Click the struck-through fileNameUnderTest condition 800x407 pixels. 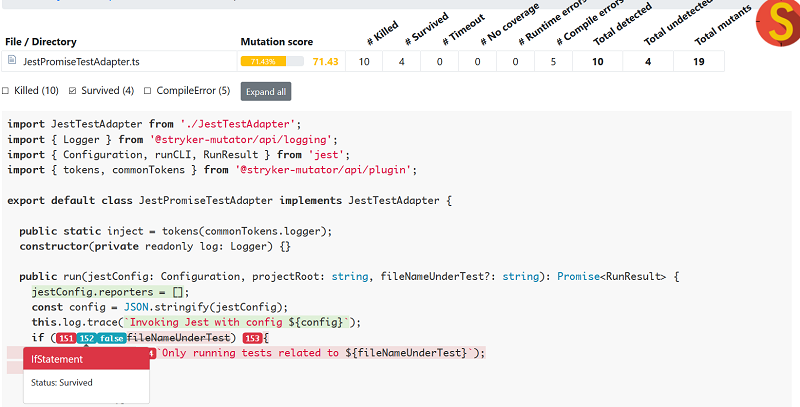point(179,338)
